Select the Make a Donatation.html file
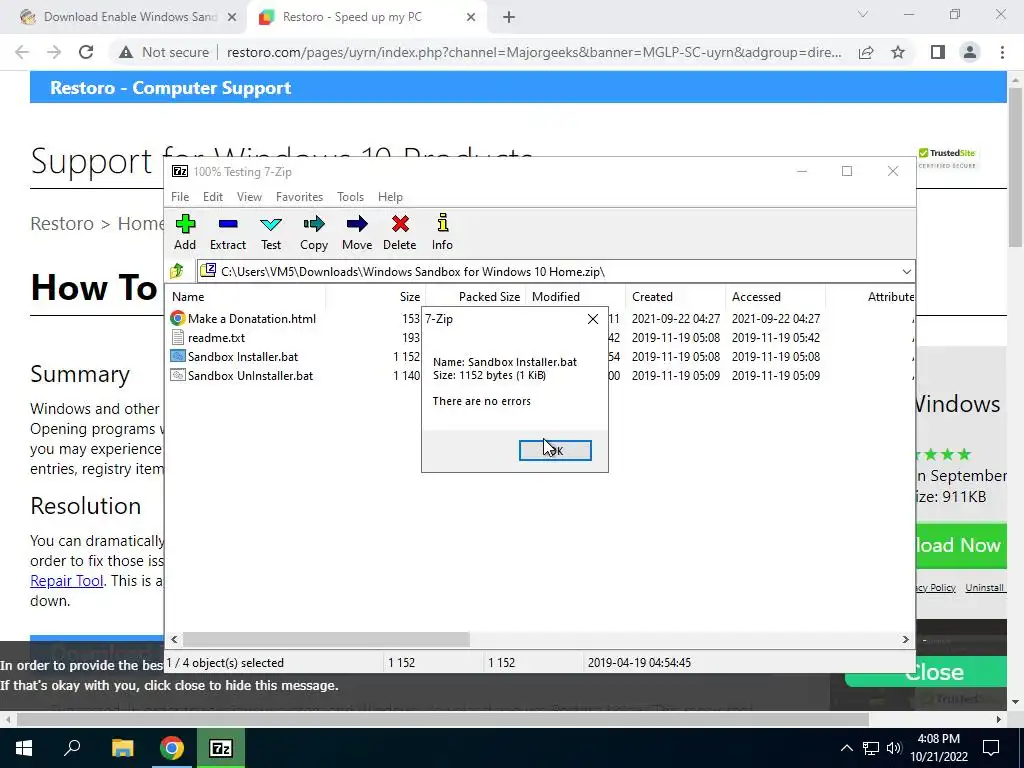The image size is (1024, 768). 243,319
